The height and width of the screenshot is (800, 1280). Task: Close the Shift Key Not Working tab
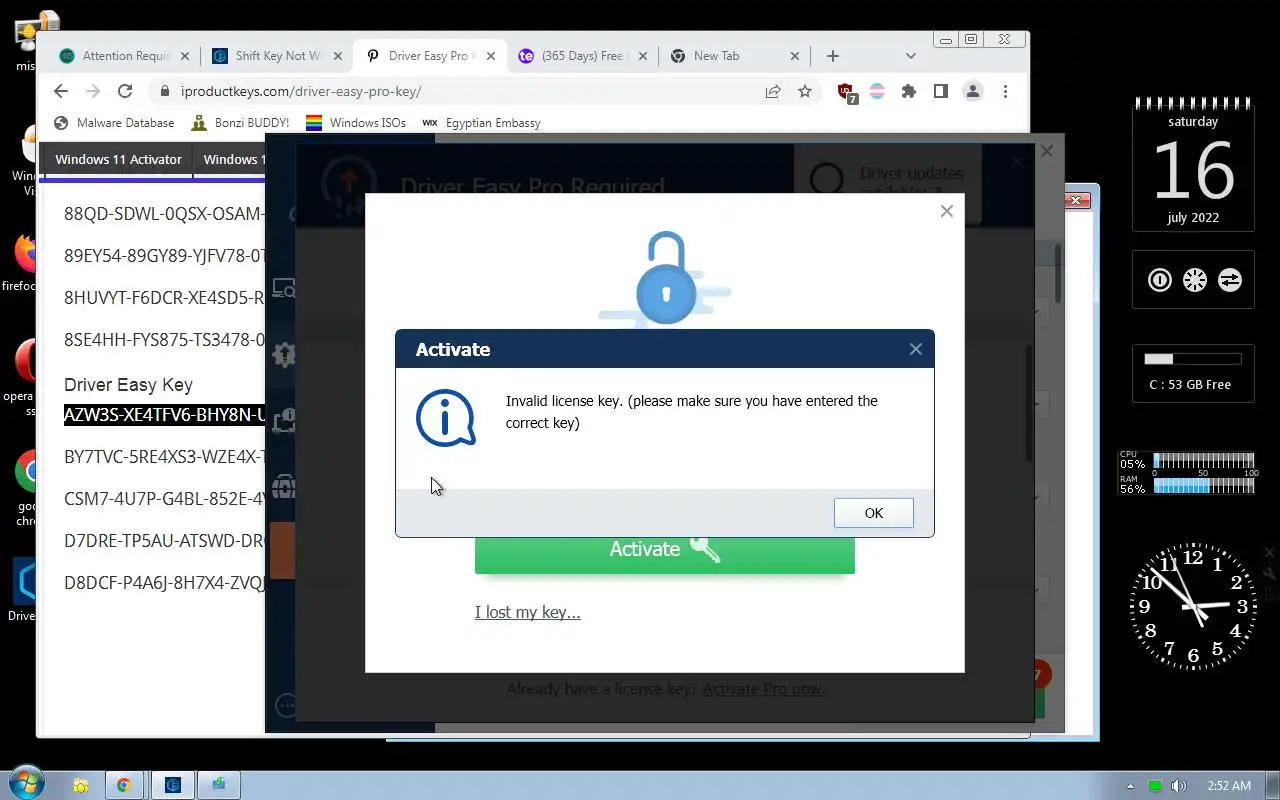tap(338, 56)
